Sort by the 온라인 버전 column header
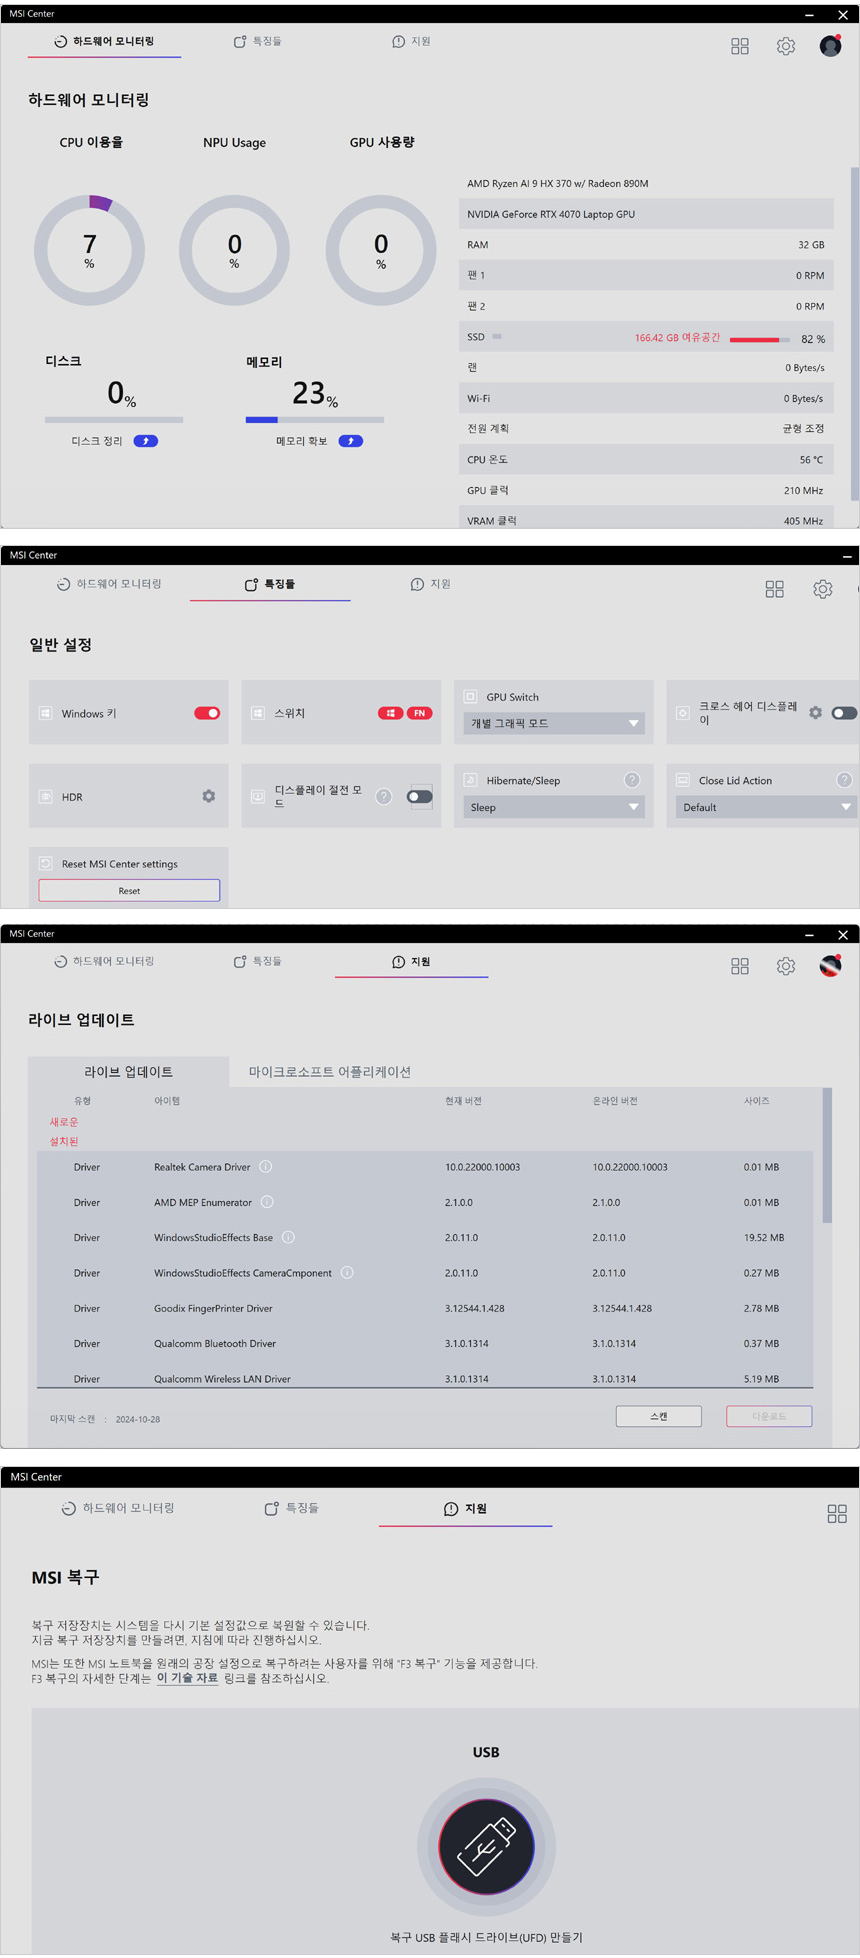Viewport: 860px width, 1958px height. [x=615, y=1100]
